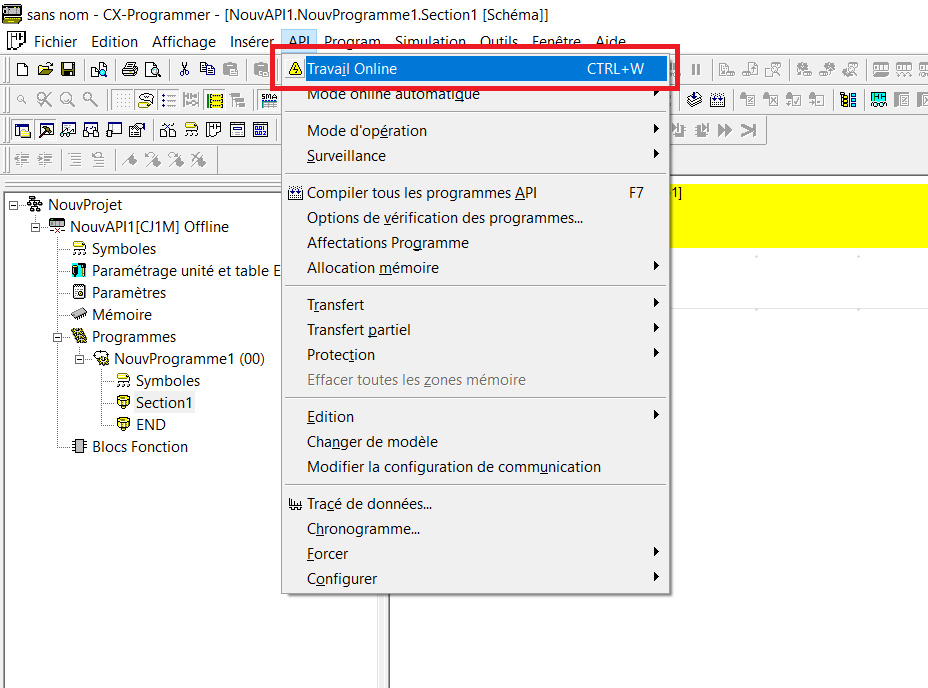Screen dimensions: 928x688
Task: Open Print Preview from the toolbar
Action: (152, 69)
